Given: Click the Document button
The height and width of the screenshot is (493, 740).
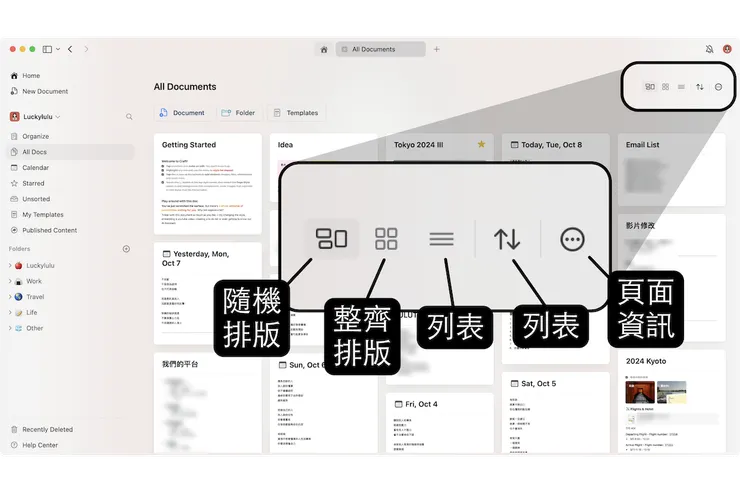Looking at the screenshot, I should [x=182, y=113].
